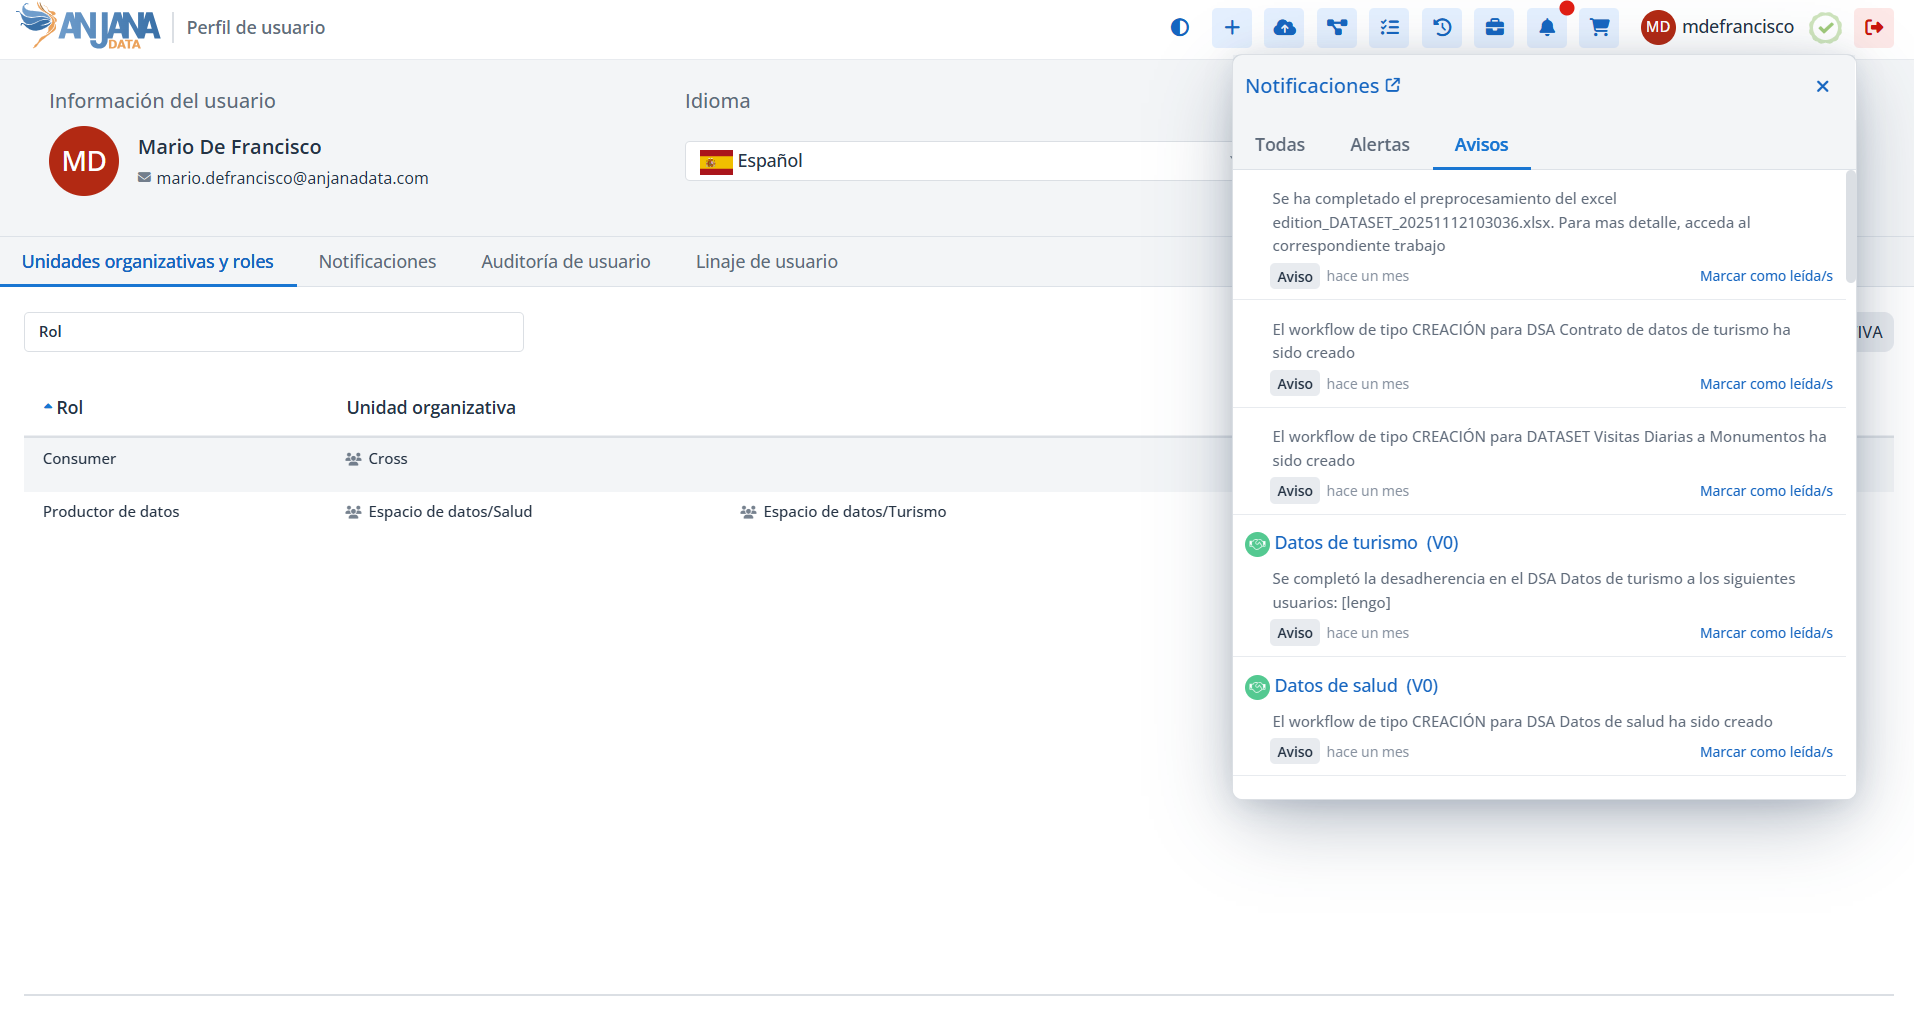Image resolution: width=1914 pixels, height=1024 pixels.
Task: Click the Rol filter input field
Action: (274, 332)
